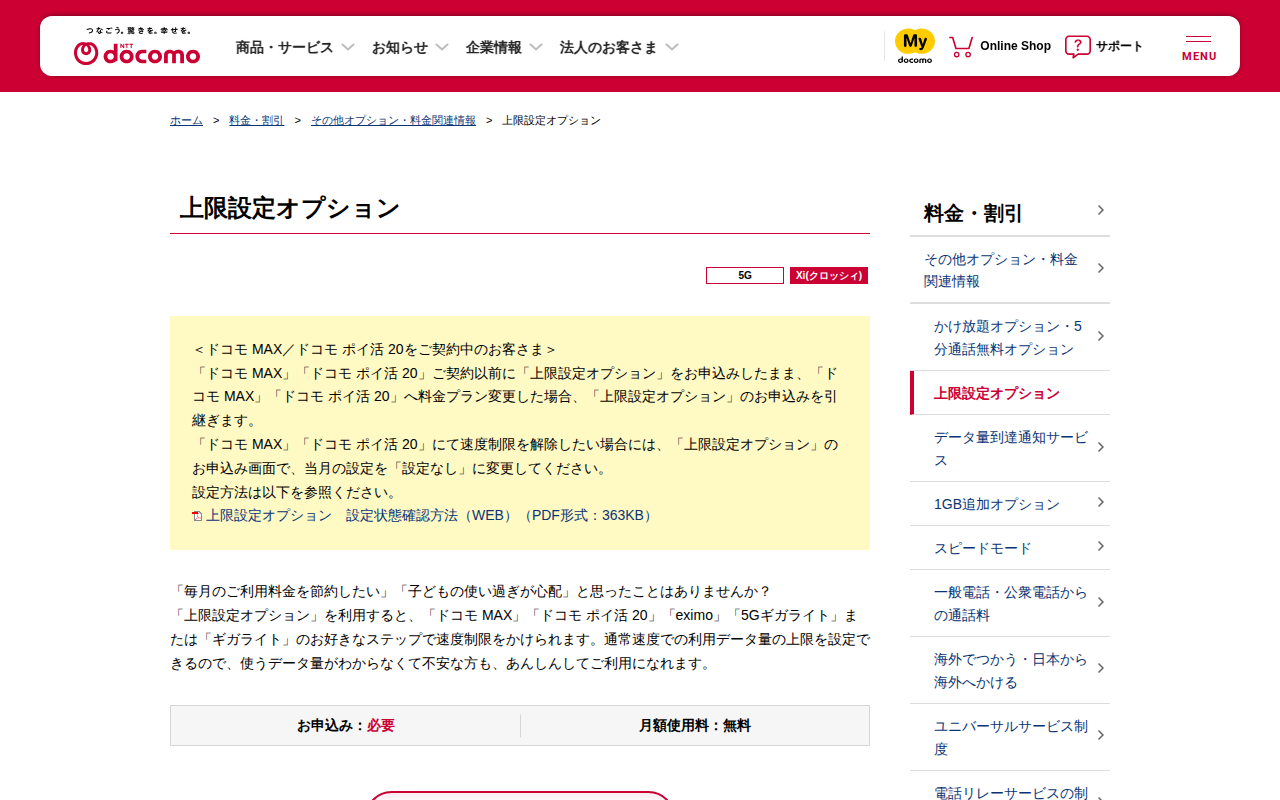This screenshot has width=1280, height=800.
Task: Click the docomo logo
Action: [137, 46]
